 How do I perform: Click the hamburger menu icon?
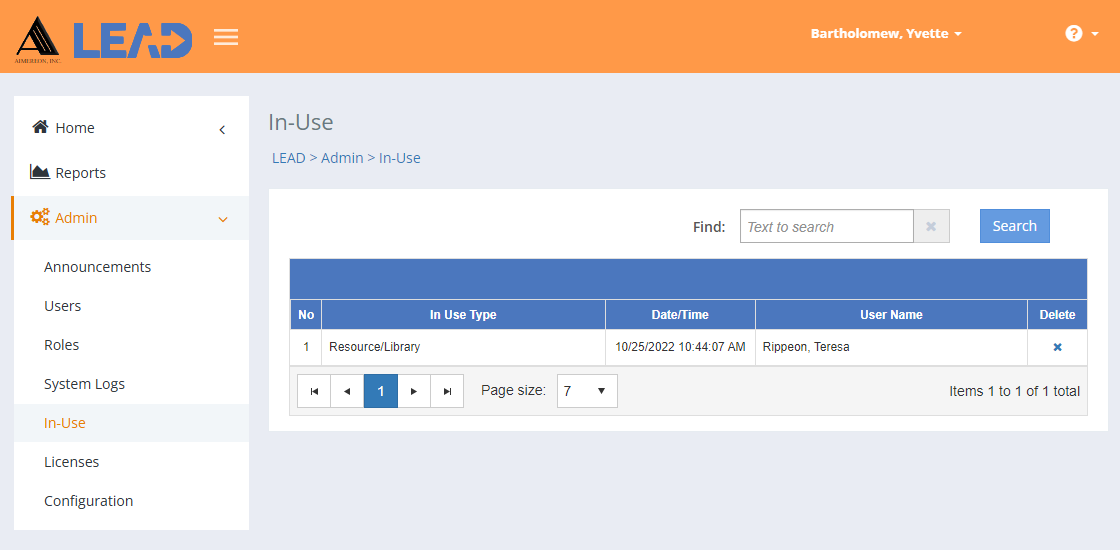[226, 37]
